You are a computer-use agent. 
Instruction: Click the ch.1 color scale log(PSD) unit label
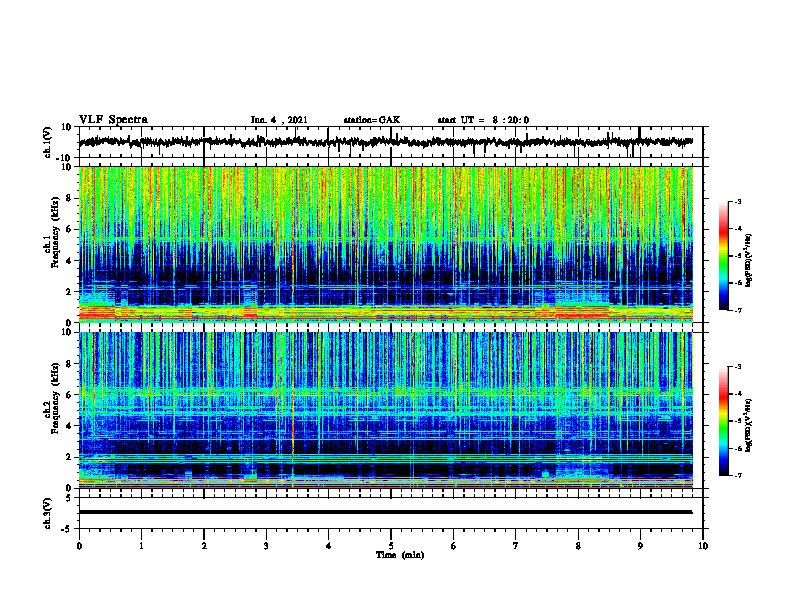coord(749,261)
